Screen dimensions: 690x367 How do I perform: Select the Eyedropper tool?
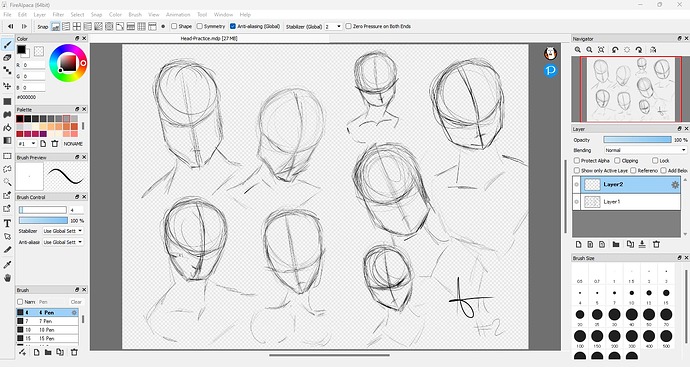click(x=7, y=264)
